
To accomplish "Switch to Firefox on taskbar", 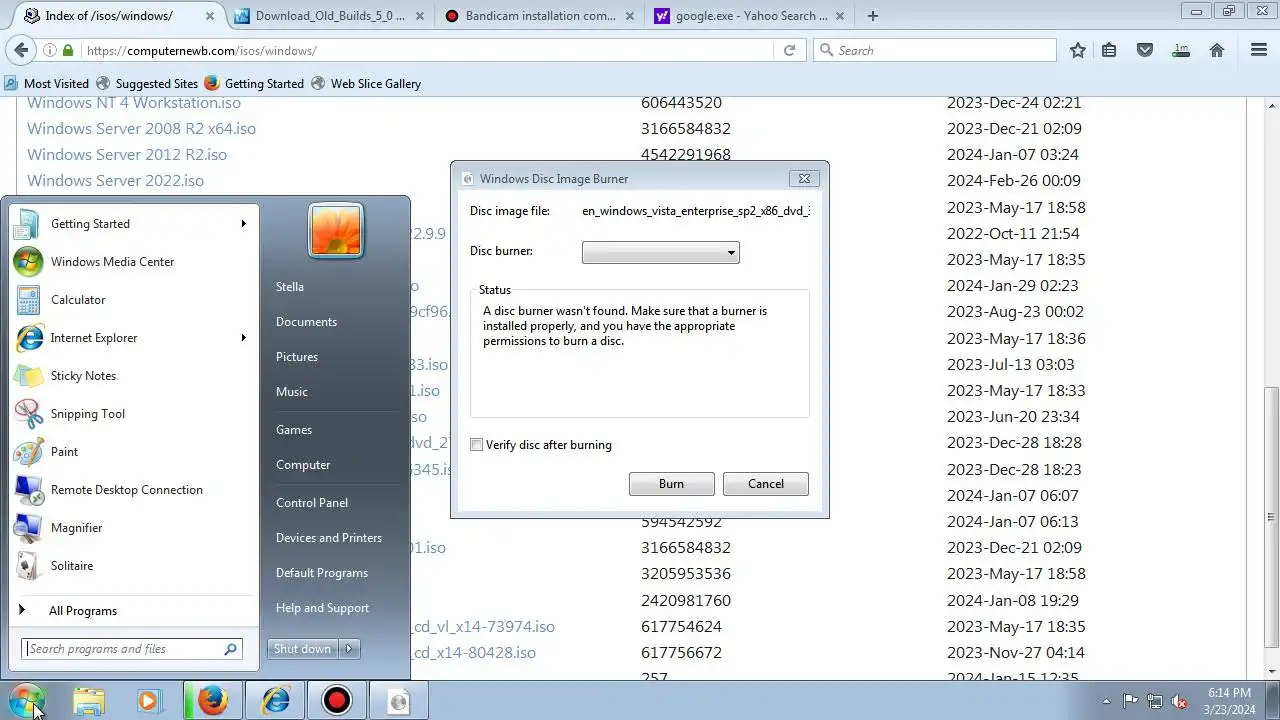I will pyautogui.click(x=212, y=701).
